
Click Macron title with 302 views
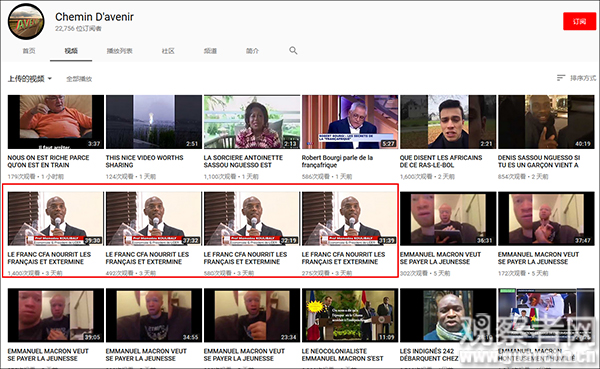440,258
